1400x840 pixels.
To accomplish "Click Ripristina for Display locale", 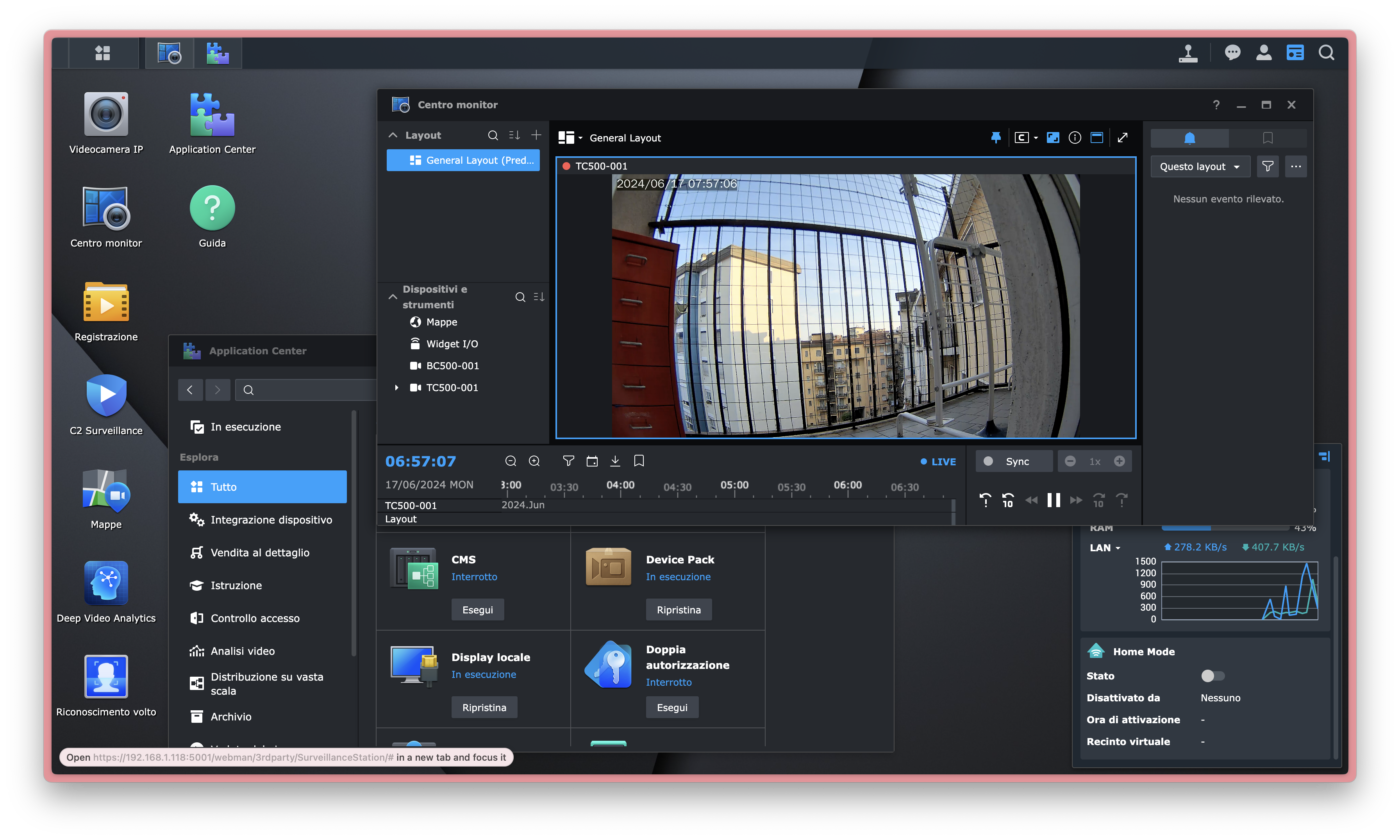I will [484, 707].
